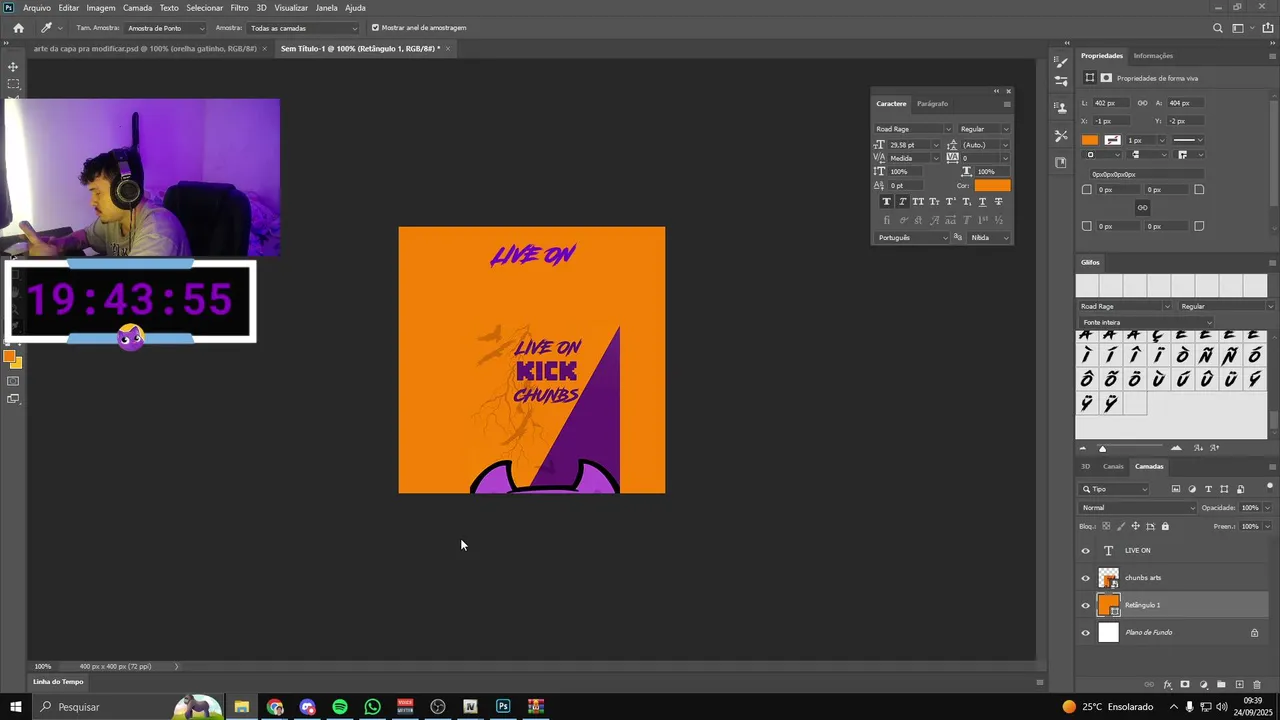Screen dimensions: 1280x720
Task: Switch to the Informações tab
Action: pos(1153,56)
